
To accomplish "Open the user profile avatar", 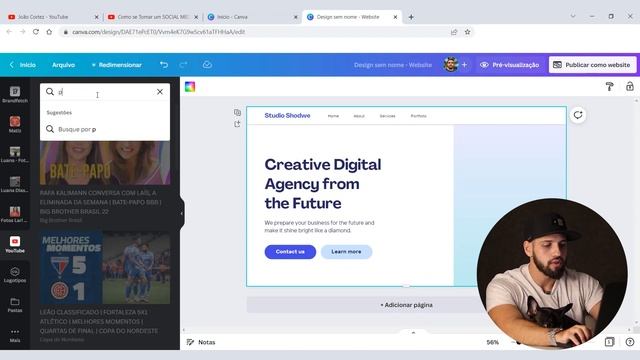I will coord(451,65).
